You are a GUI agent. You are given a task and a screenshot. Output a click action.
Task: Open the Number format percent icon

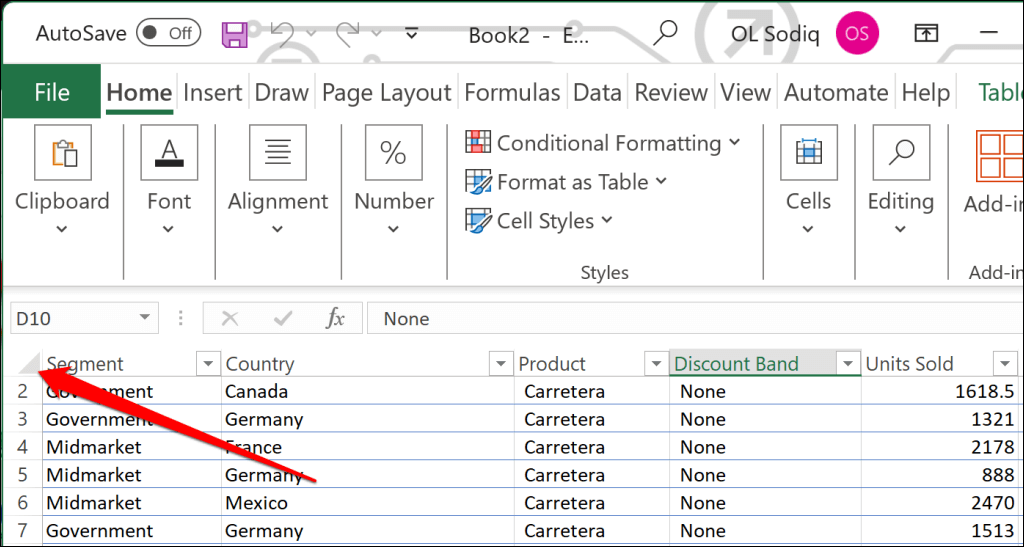coord(393,153)
